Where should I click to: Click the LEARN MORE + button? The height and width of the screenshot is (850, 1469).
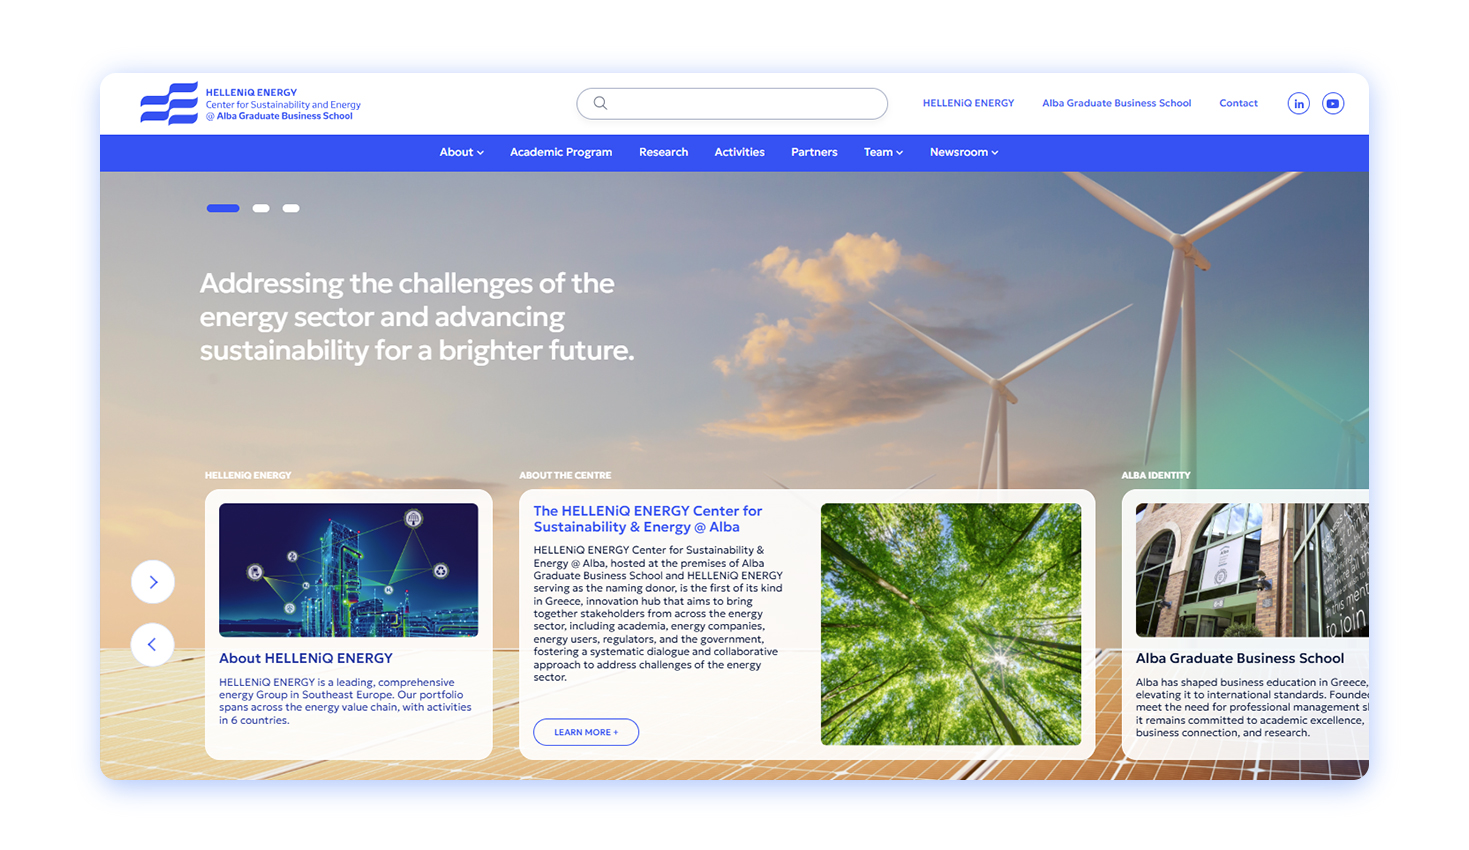click(x=586, y=732)
